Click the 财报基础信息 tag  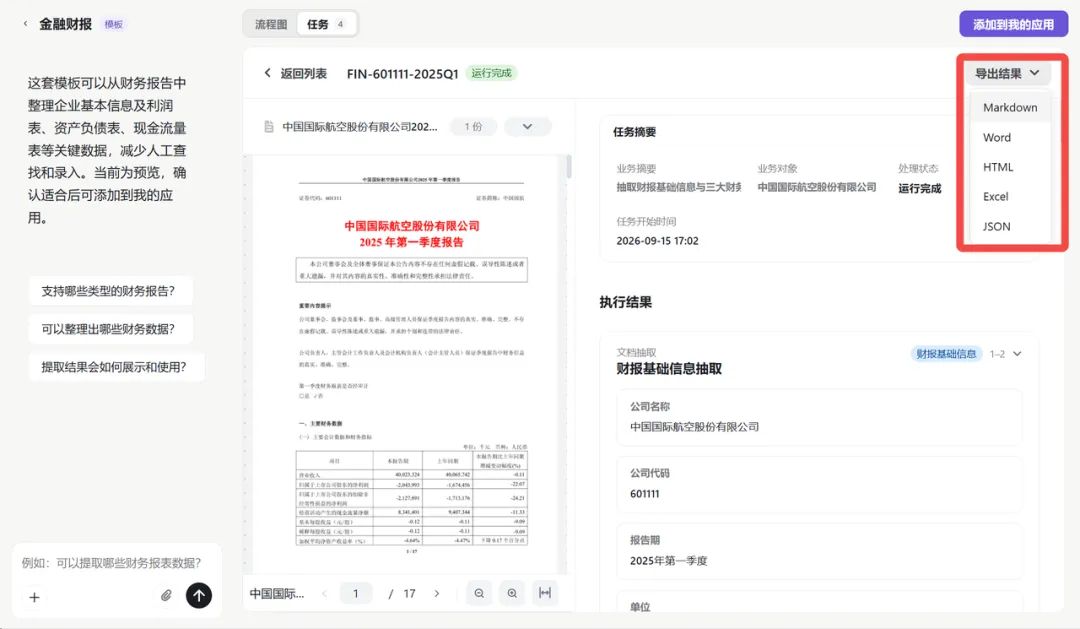[x=946, y=354]
